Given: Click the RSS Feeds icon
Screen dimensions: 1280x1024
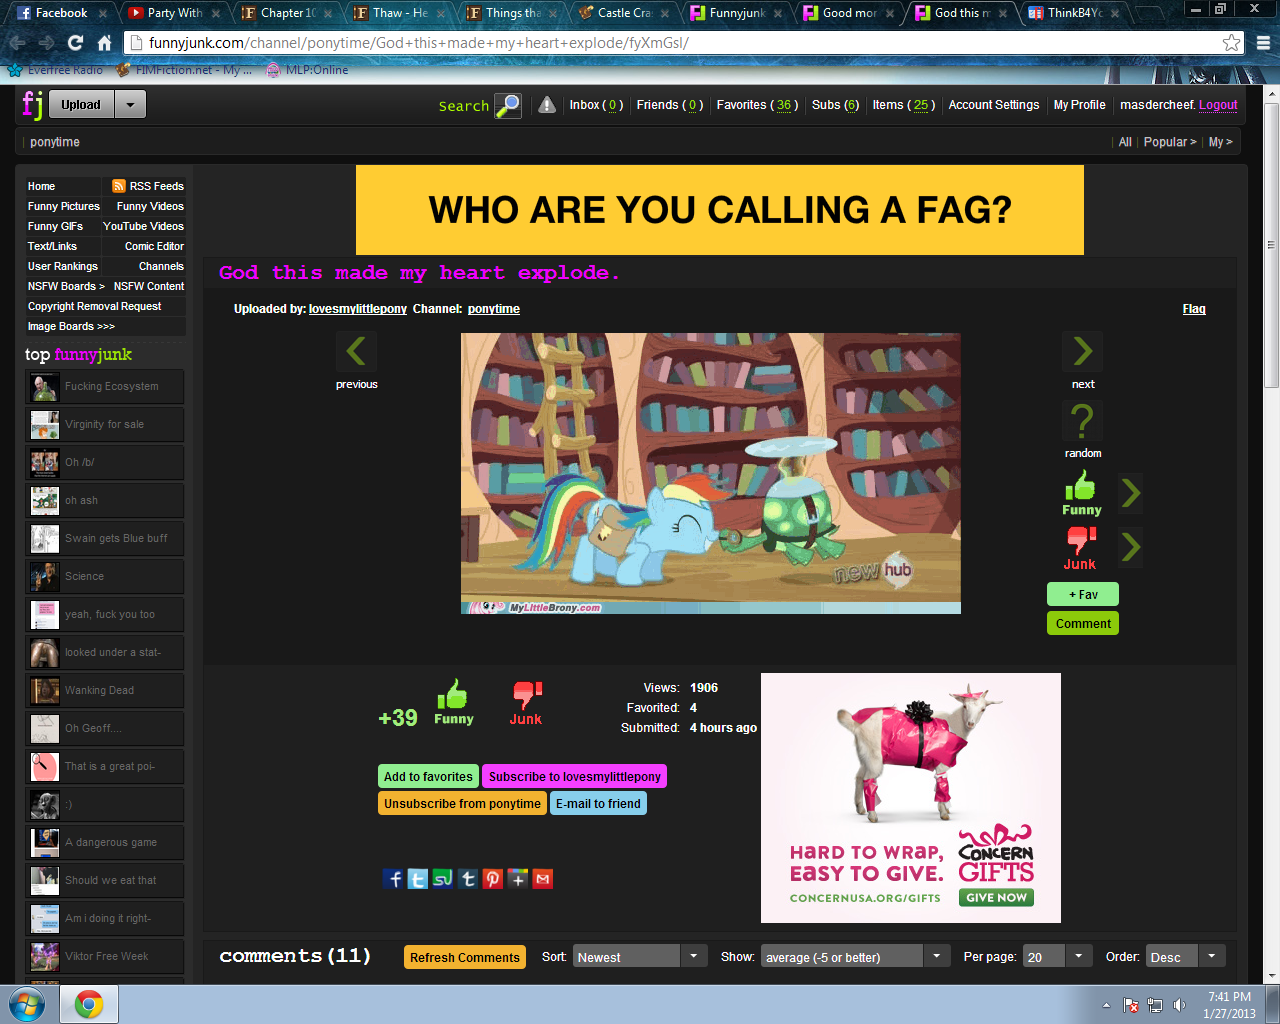Looking at the screenshot, I should tap(119, 186).
